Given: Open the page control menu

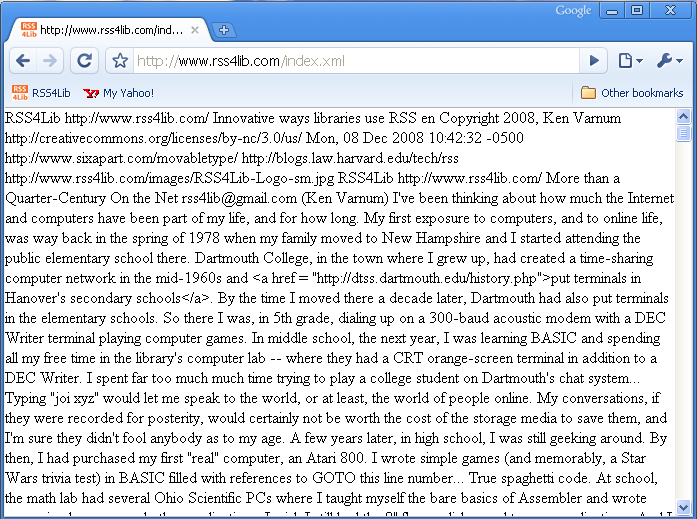Looking at the screenshot, I should click(x=630, y=60).
